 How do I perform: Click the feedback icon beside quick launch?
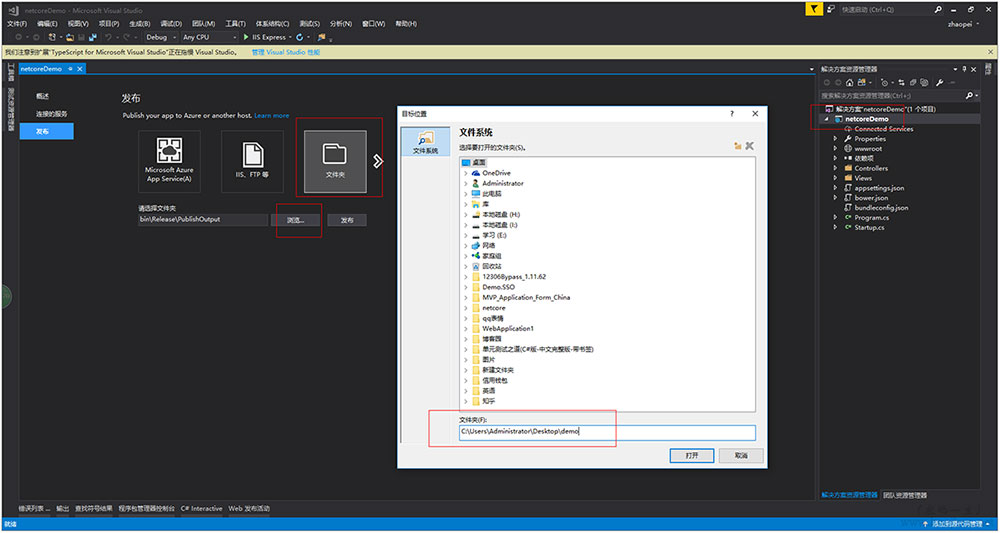[831, 9]
